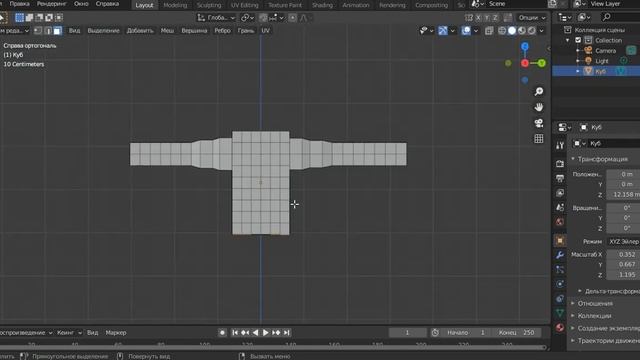Screen dimensions: 640x360
Task: Open the Tool properties tab
Action: tap(560, 146)
